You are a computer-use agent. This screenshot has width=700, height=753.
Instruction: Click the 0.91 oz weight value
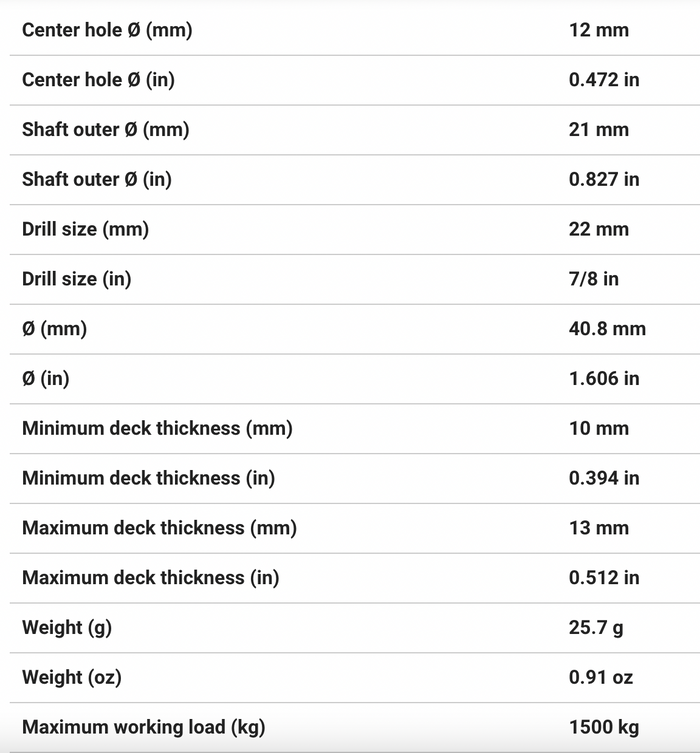coord(601,678)
